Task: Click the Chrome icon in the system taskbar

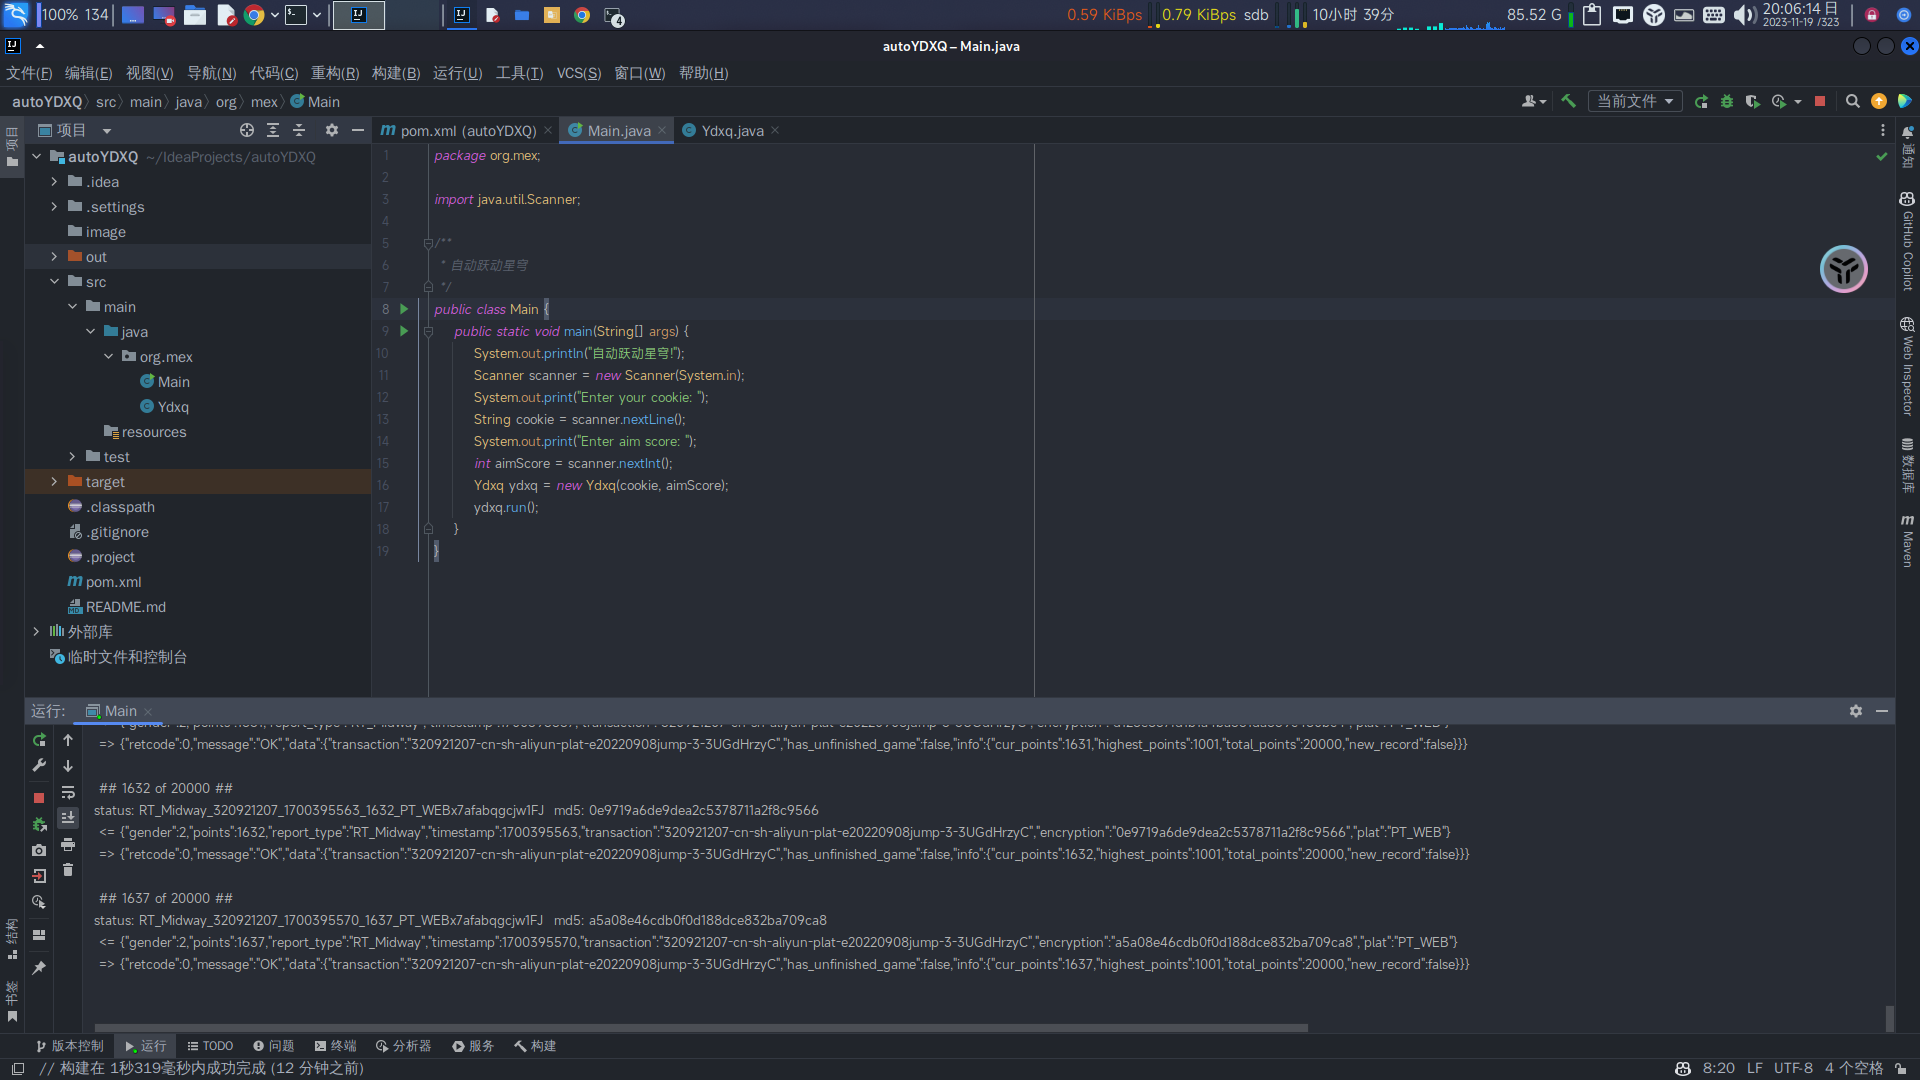Action: point(254,15)
